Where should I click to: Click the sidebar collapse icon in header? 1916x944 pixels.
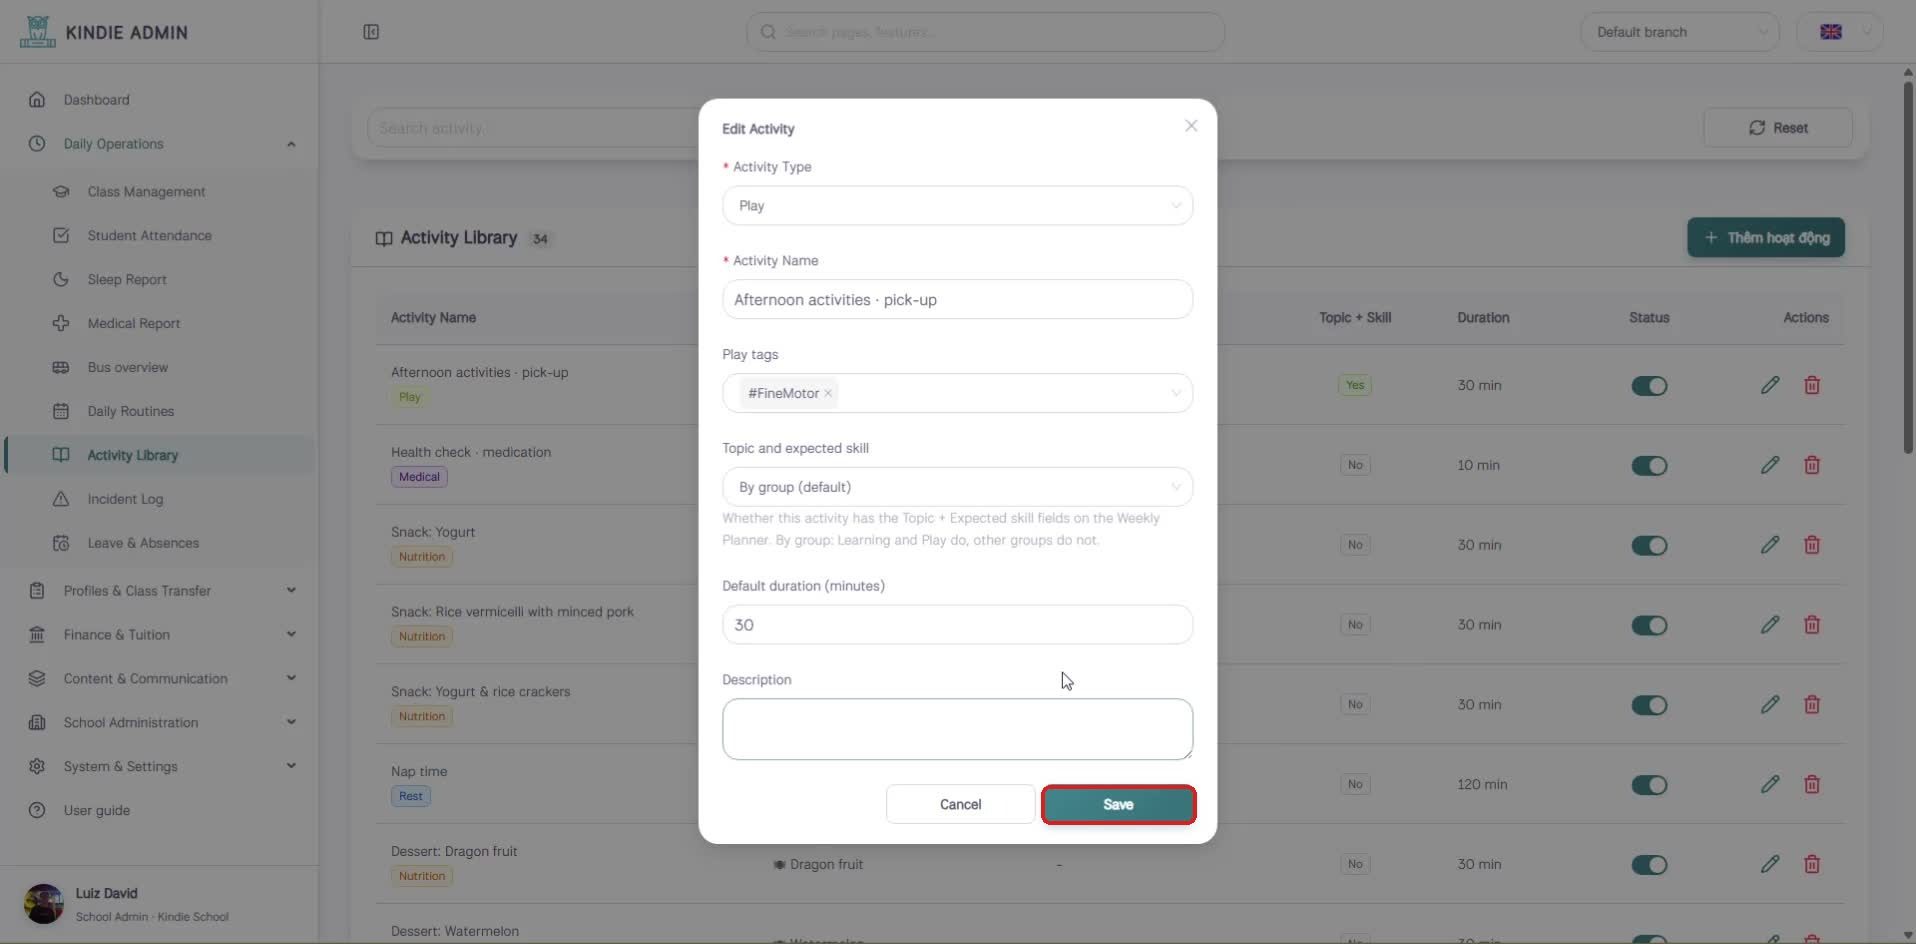[371, 32]
